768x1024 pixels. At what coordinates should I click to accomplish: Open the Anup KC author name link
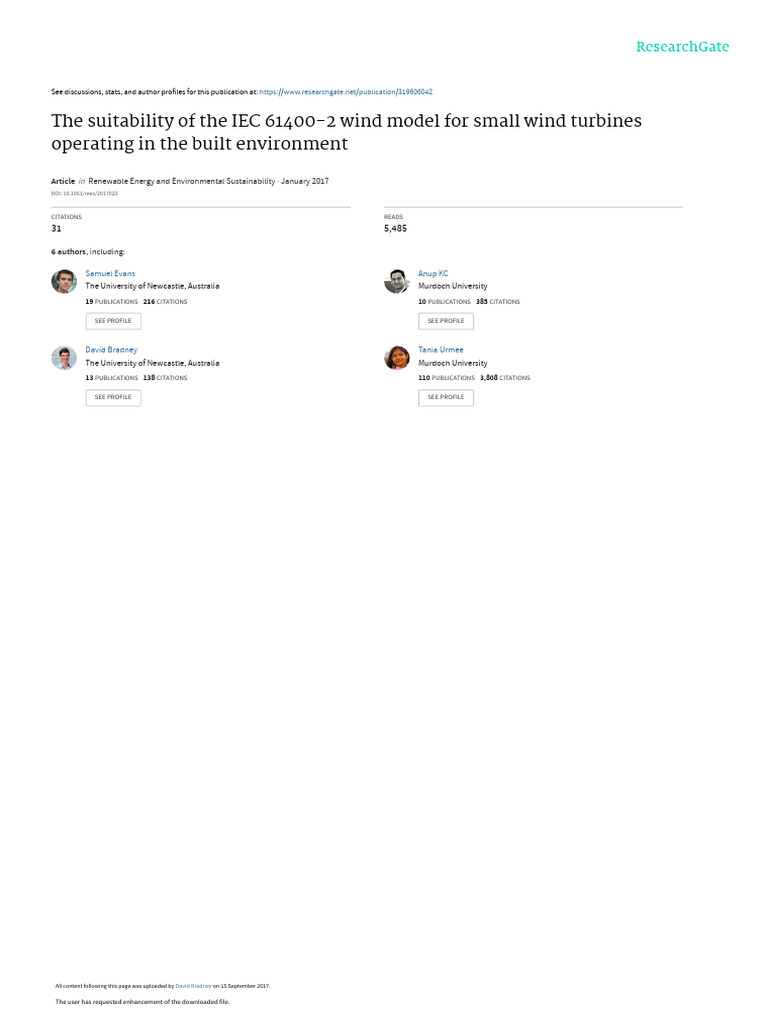433,273
